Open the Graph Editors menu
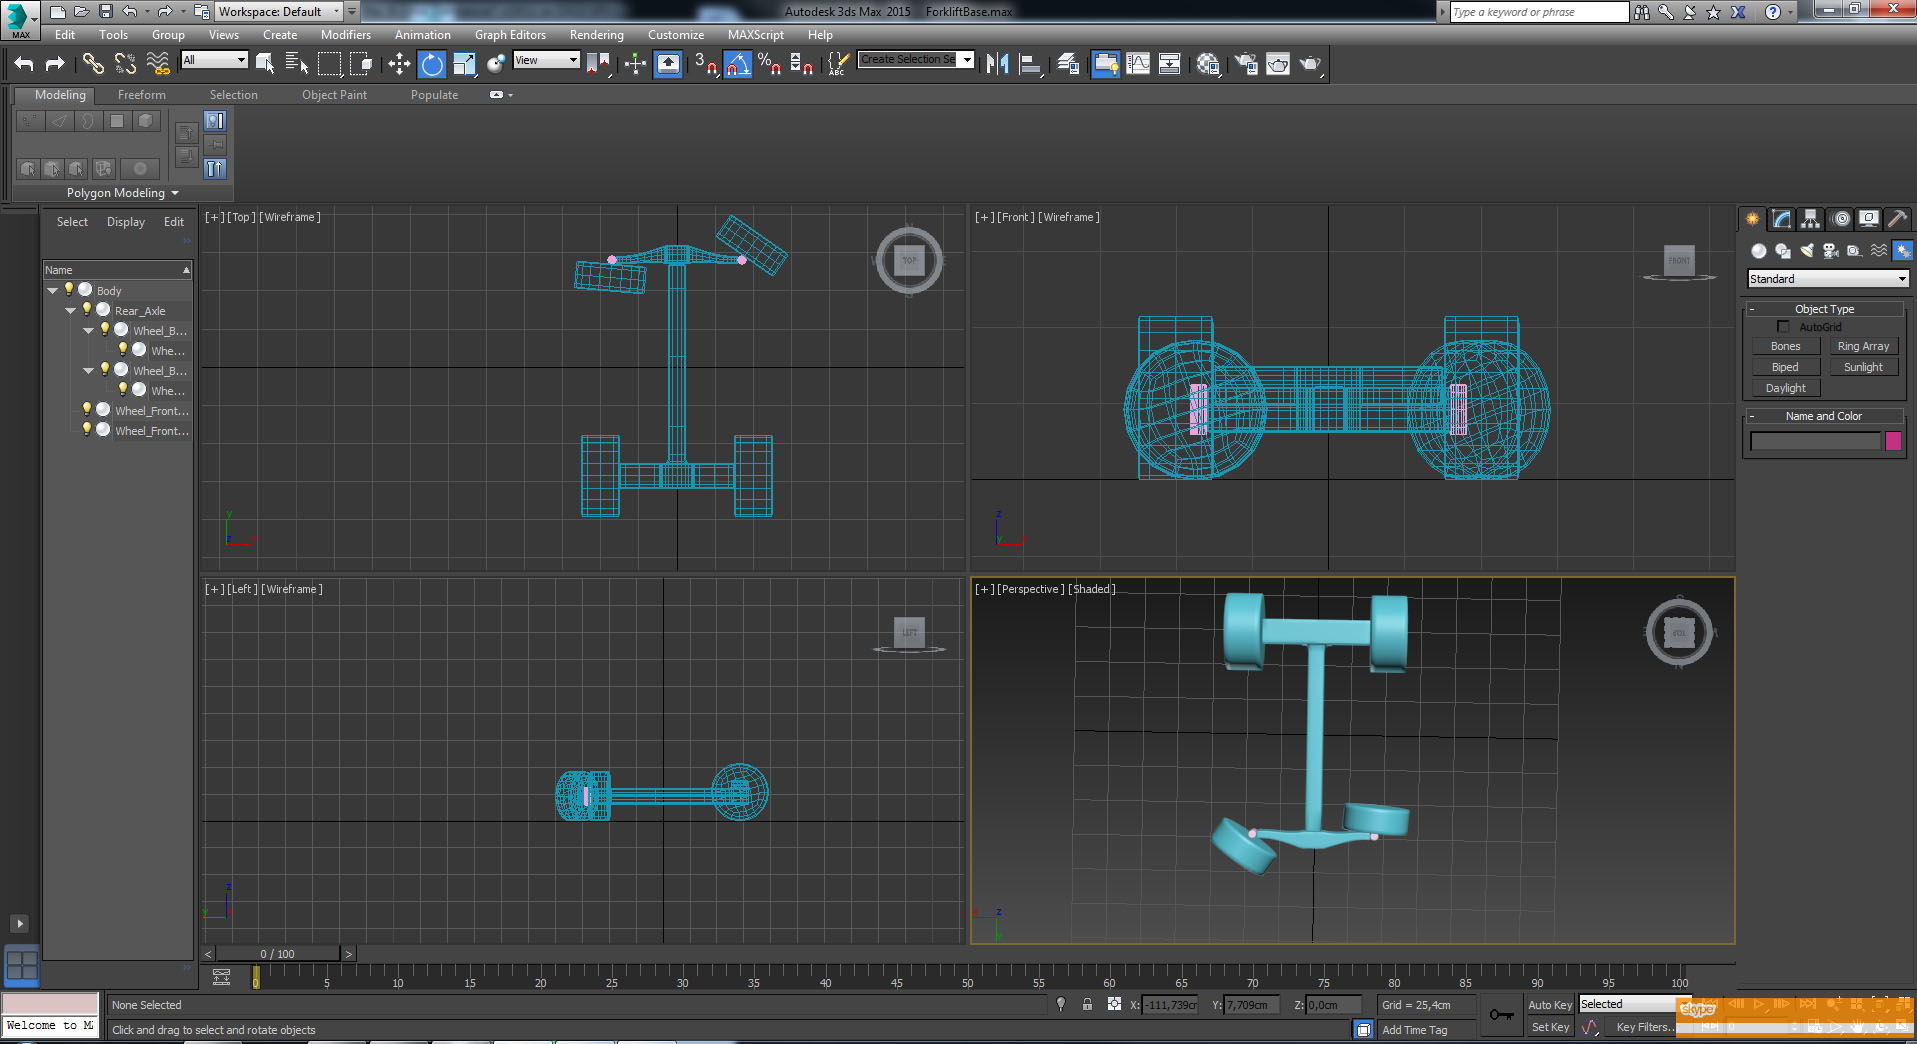The height and width of the screenshot is (1044, 1917). coord(510,35)
